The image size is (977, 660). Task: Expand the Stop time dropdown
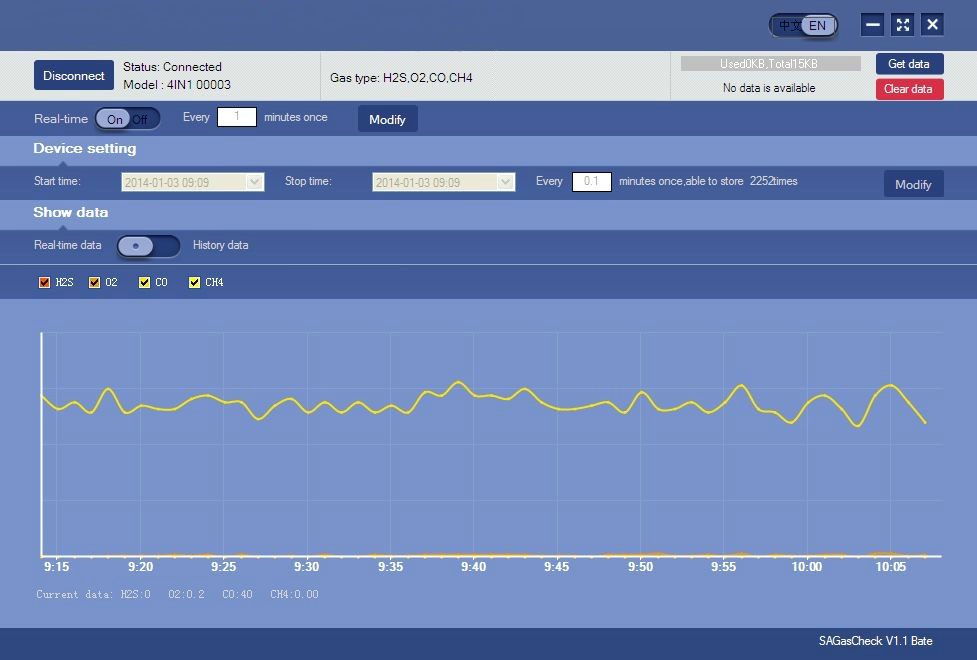(x=505, y=182)
